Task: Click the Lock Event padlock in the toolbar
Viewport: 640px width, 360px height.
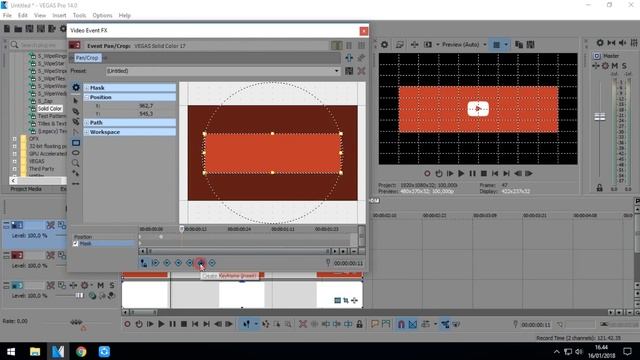Action: [359, 324]
